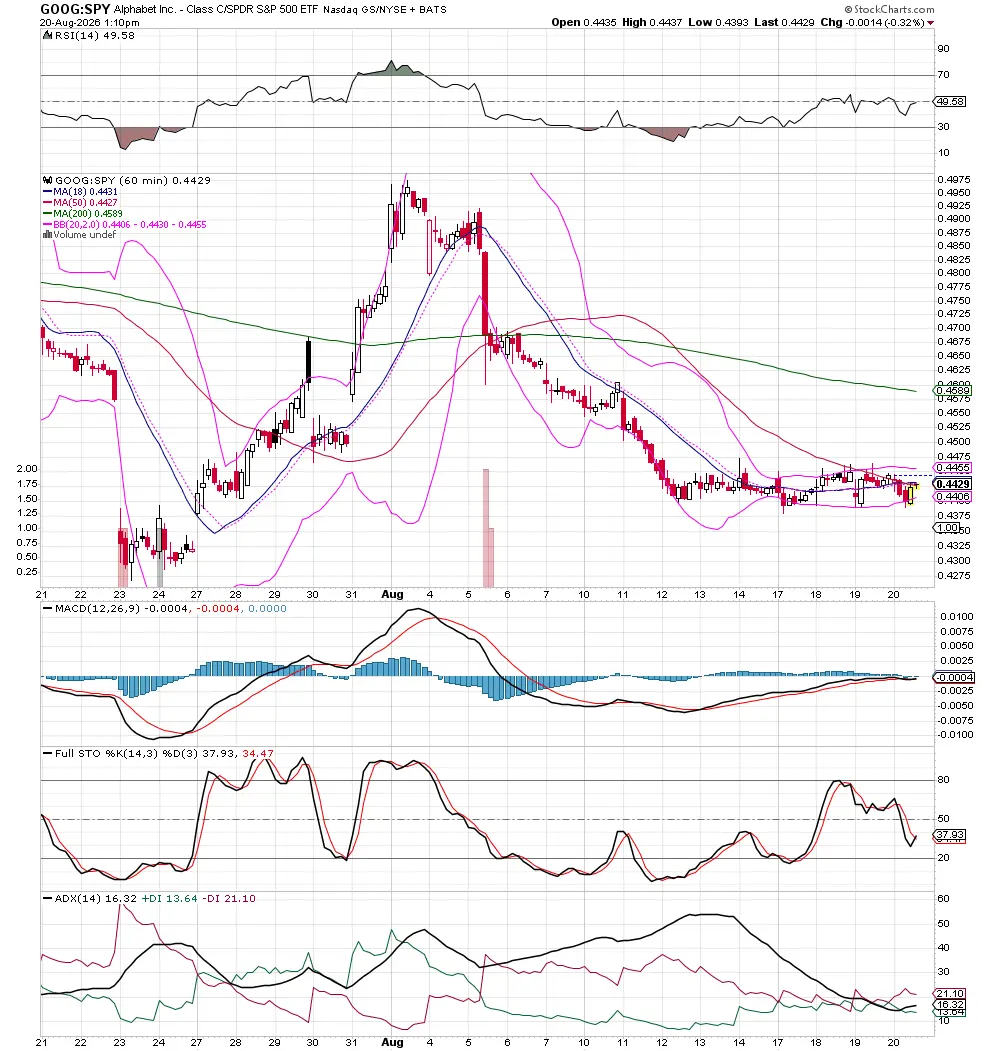Click the GOOG:SPY ticker title at top
This screenshot has width=990, height=1051.
click(75, 9)
